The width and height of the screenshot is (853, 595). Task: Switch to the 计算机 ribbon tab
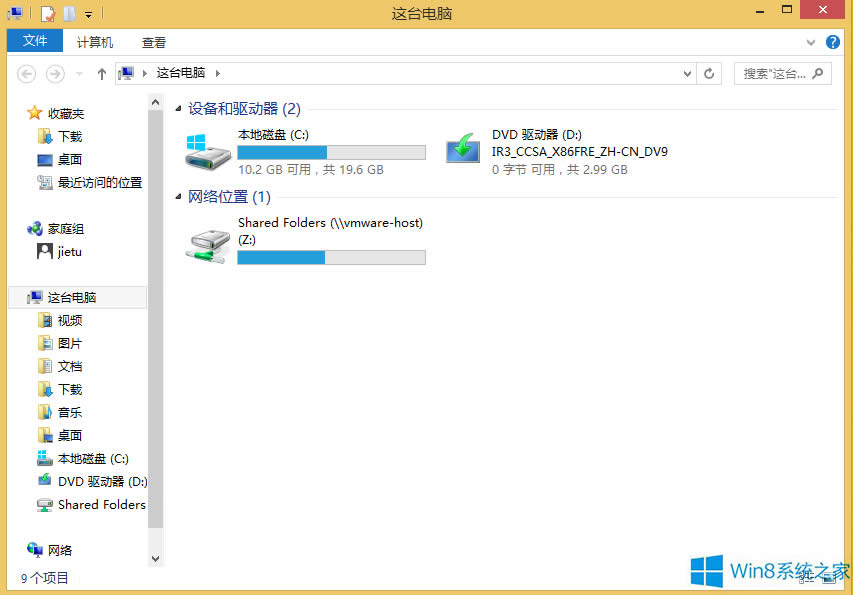94,42
